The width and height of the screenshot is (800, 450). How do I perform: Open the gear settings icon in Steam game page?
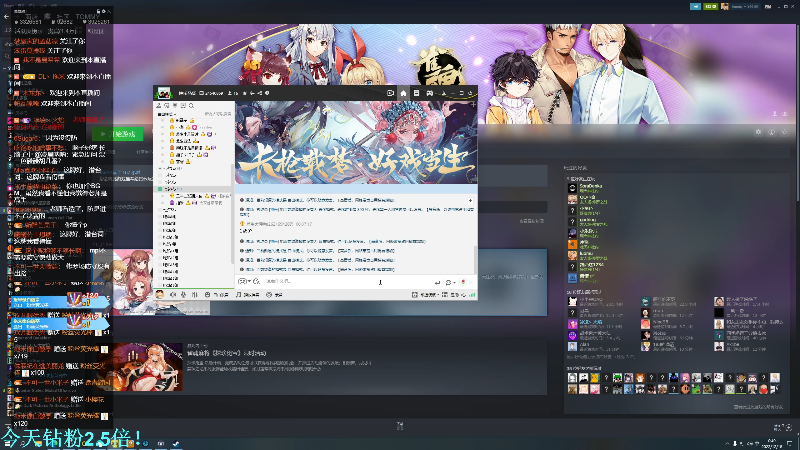point(759,132)
